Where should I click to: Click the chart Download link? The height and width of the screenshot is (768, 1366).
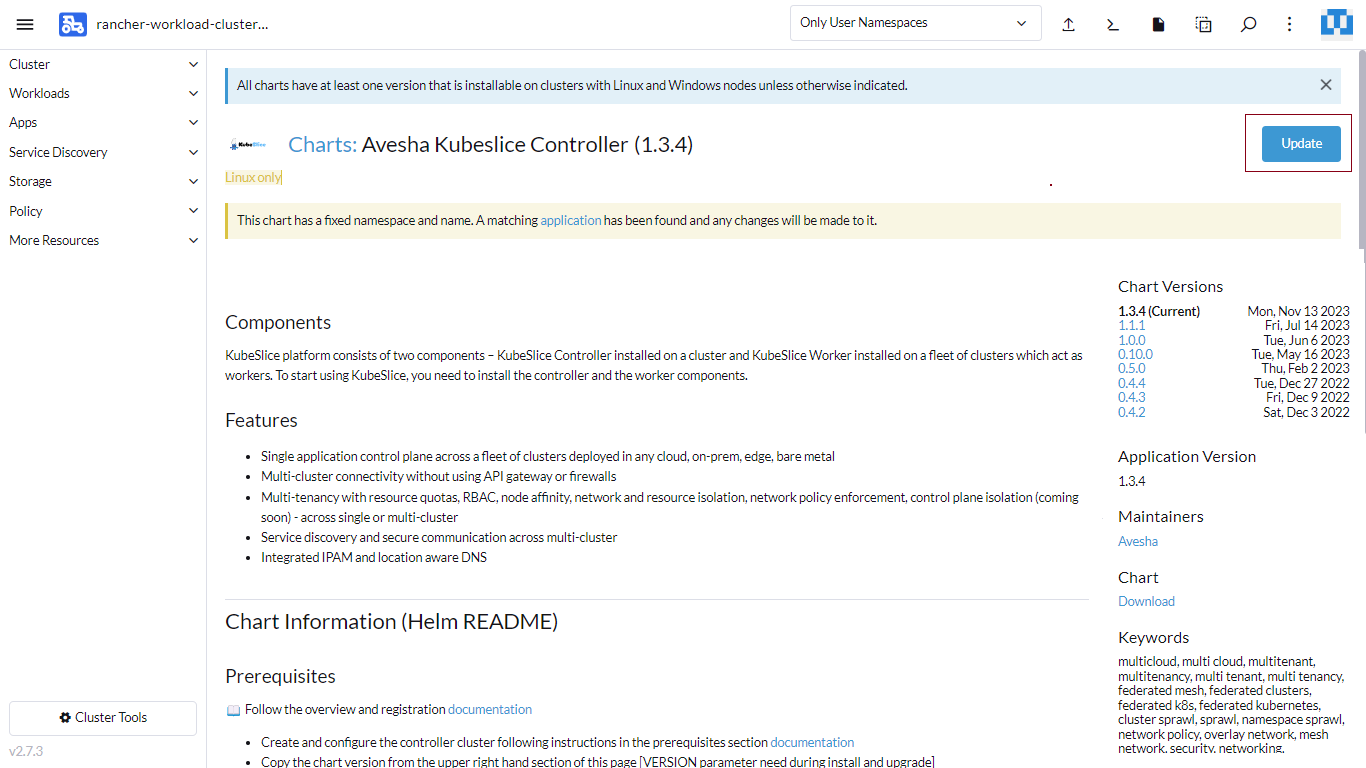coord(1146,601)
